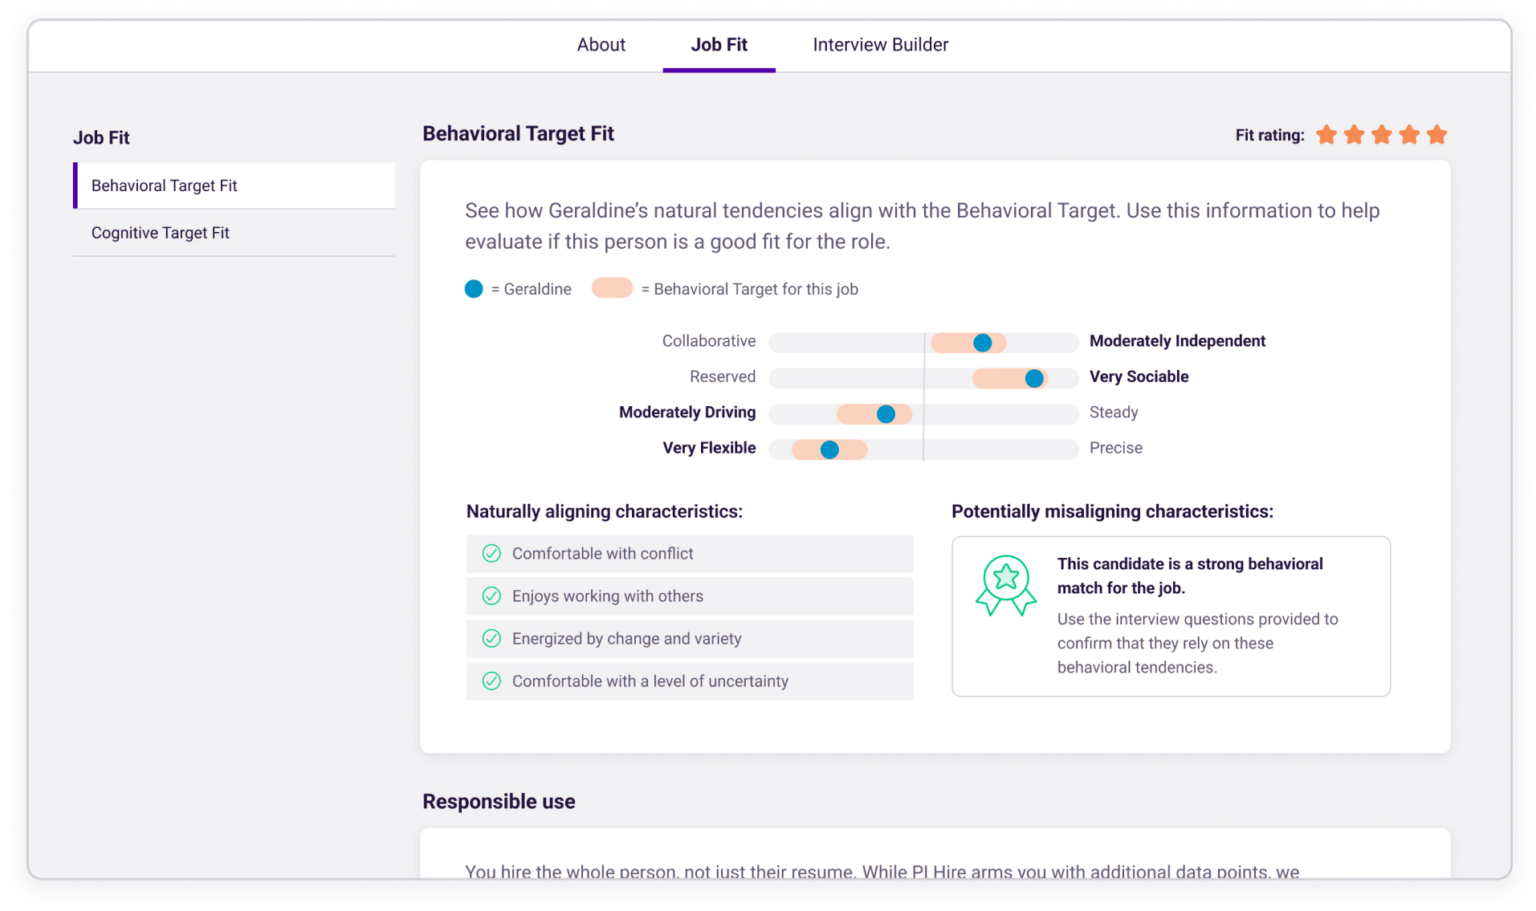The height and width of the screenshot is (911, 1536).
Task: Click the strong behavioral match message box
Action: tap(1170, 616)
